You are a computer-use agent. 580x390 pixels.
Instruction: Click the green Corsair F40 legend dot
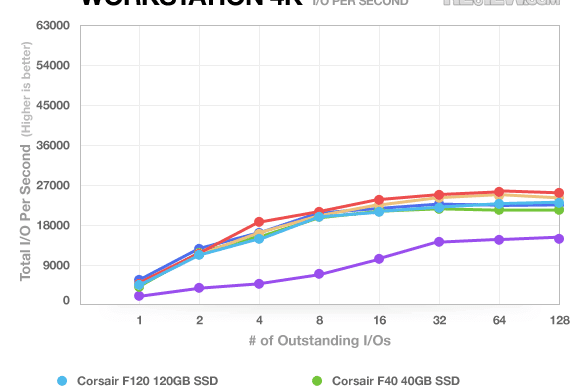[x=317, y=381]
